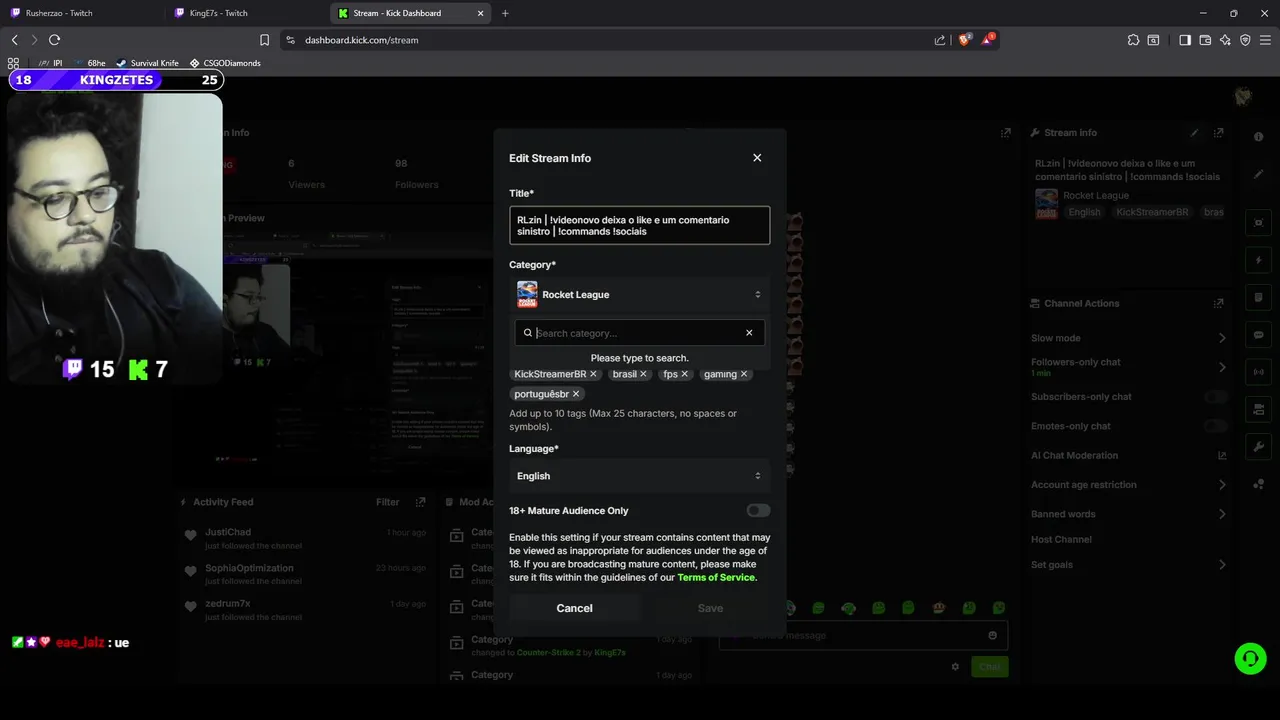Viewport: 1280px width, 720px height.
Task: Open a new browser tab
Action: (x=505, y=13)
